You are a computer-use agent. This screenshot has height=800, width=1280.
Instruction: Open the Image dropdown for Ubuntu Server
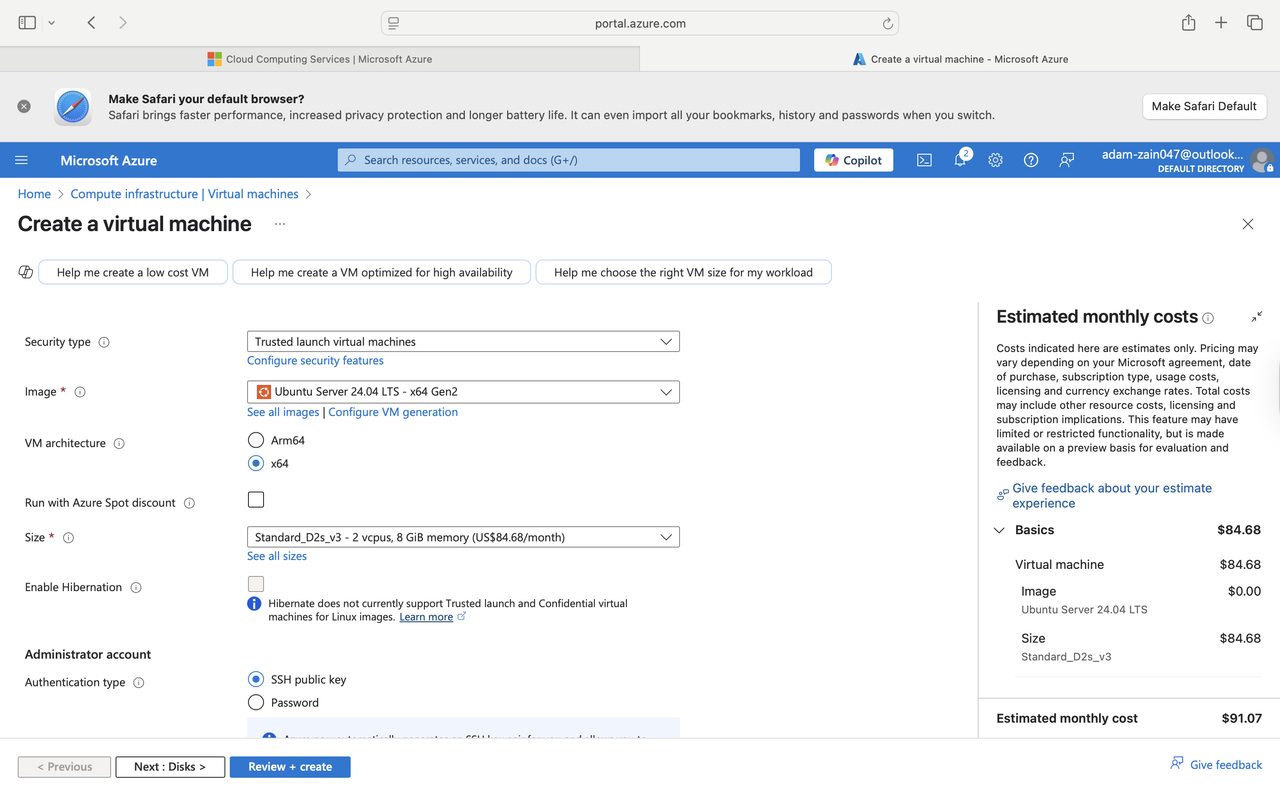pyautogui.click(x=463, y=392)
